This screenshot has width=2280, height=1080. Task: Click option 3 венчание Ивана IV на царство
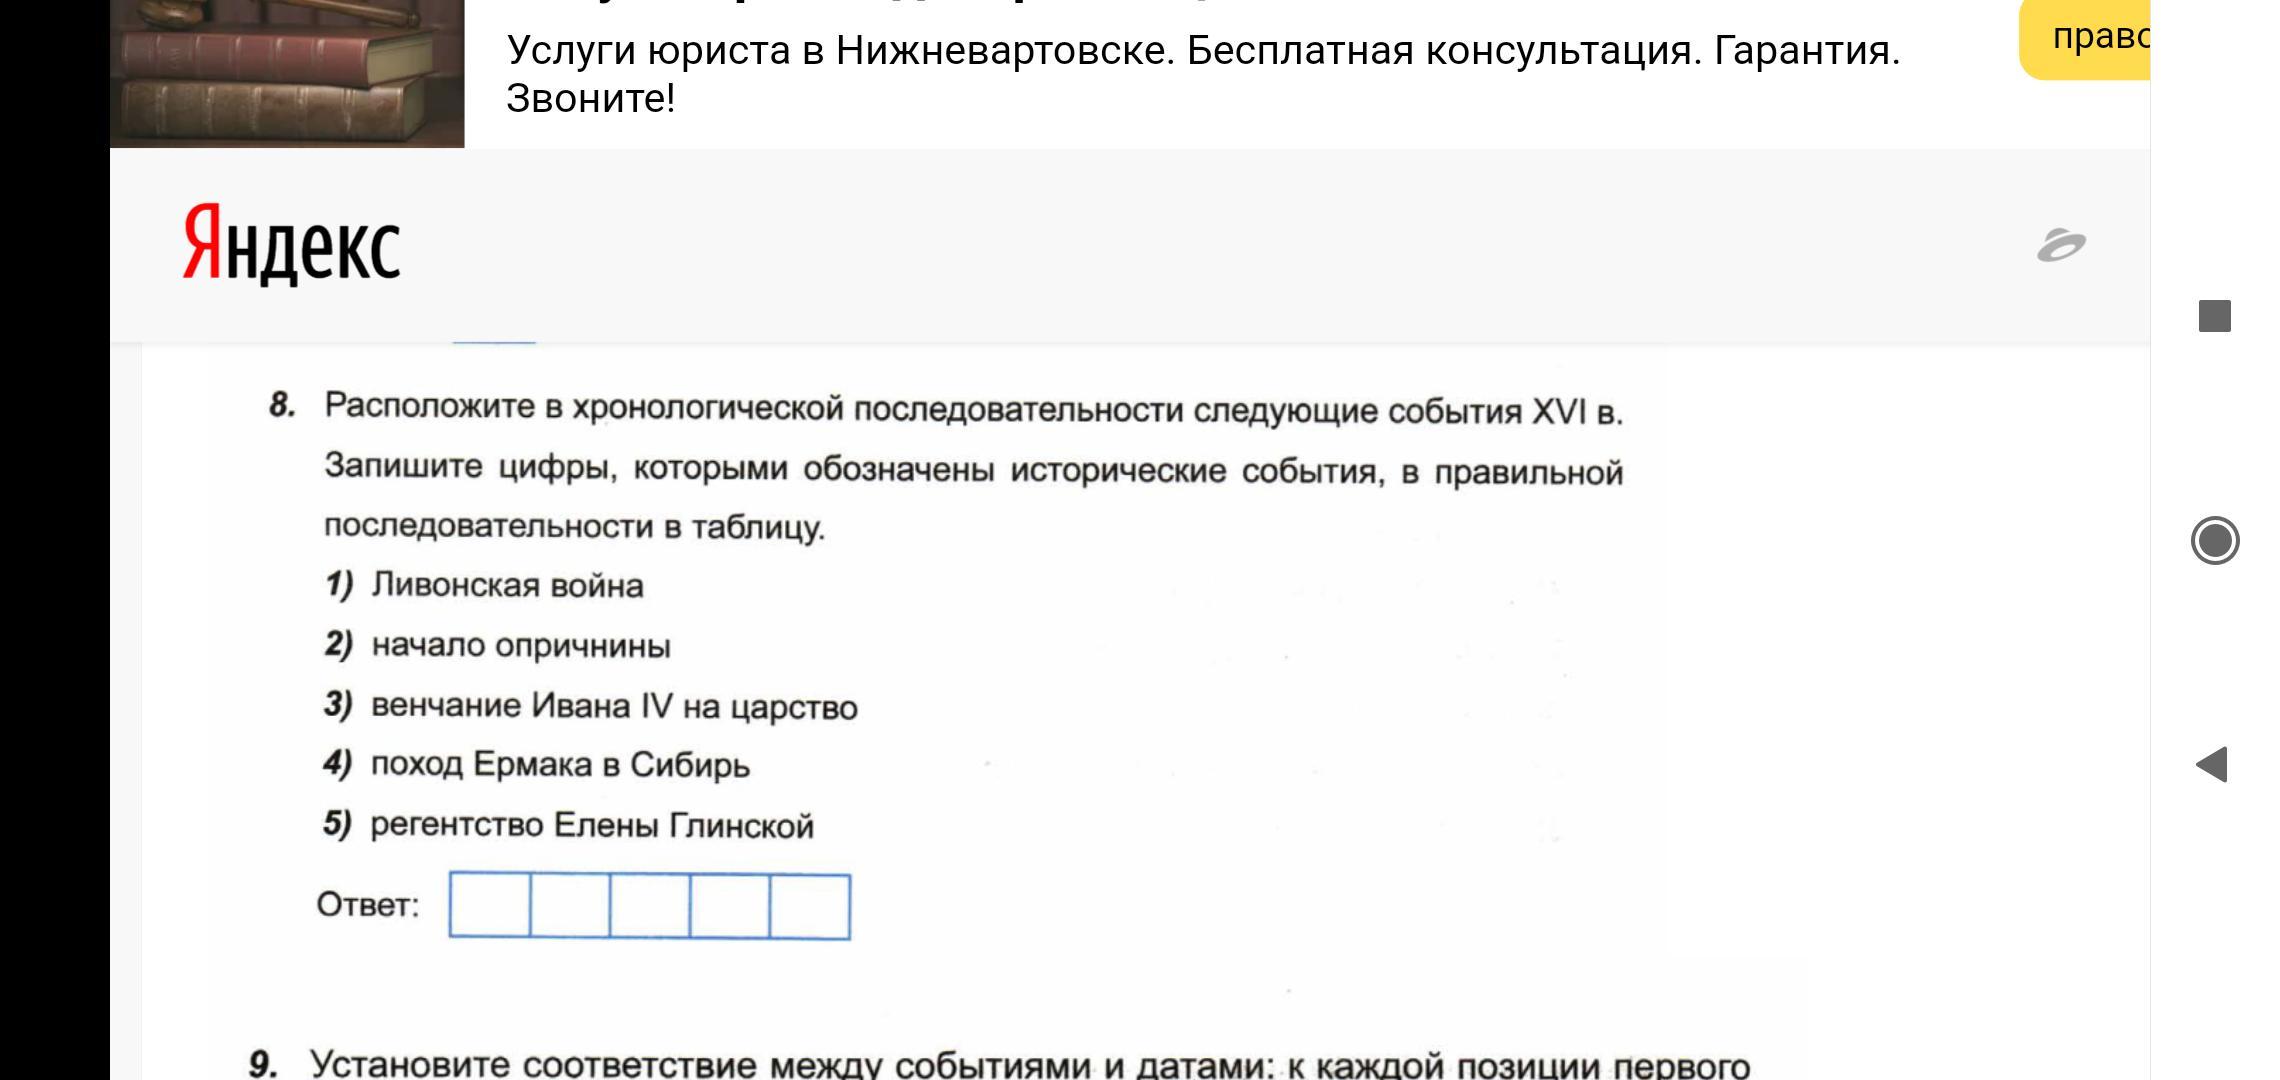614,706
